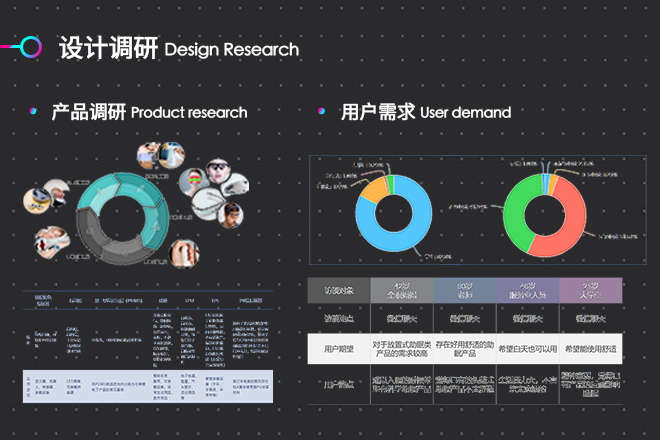Image resolution: width=660 pixels, height=440 pixels.
Task: Select the 用户需求 User demand heading
Action: (425, 112)
